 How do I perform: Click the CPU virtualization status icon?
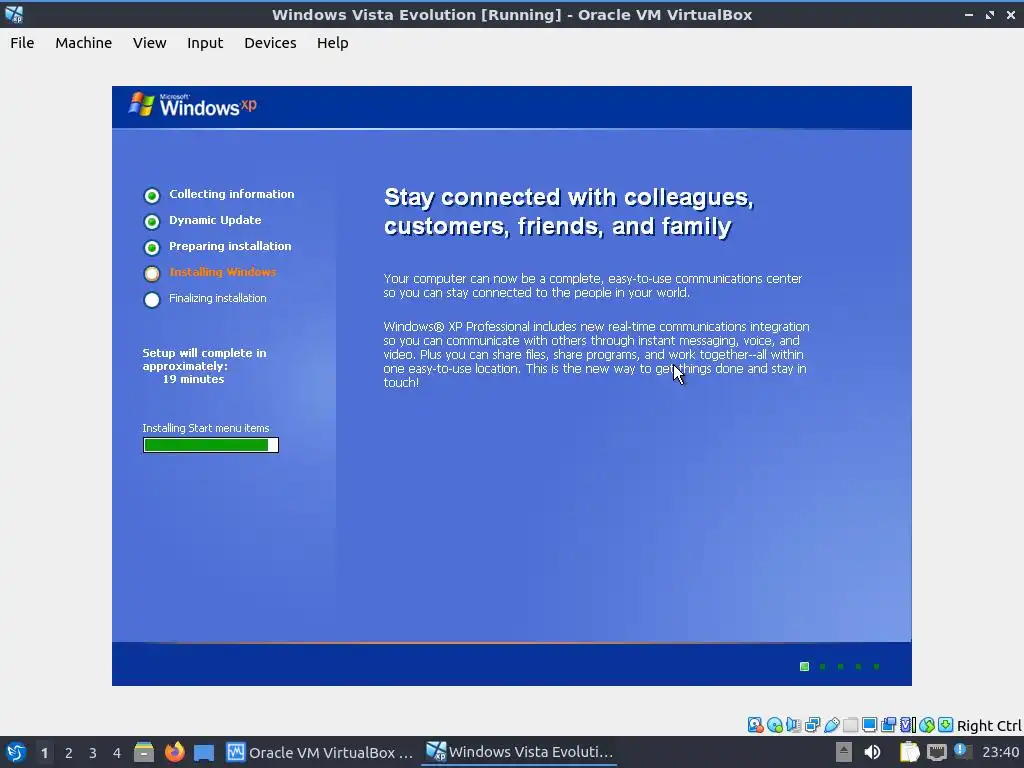pyautogui.click(x=908, y=725)
